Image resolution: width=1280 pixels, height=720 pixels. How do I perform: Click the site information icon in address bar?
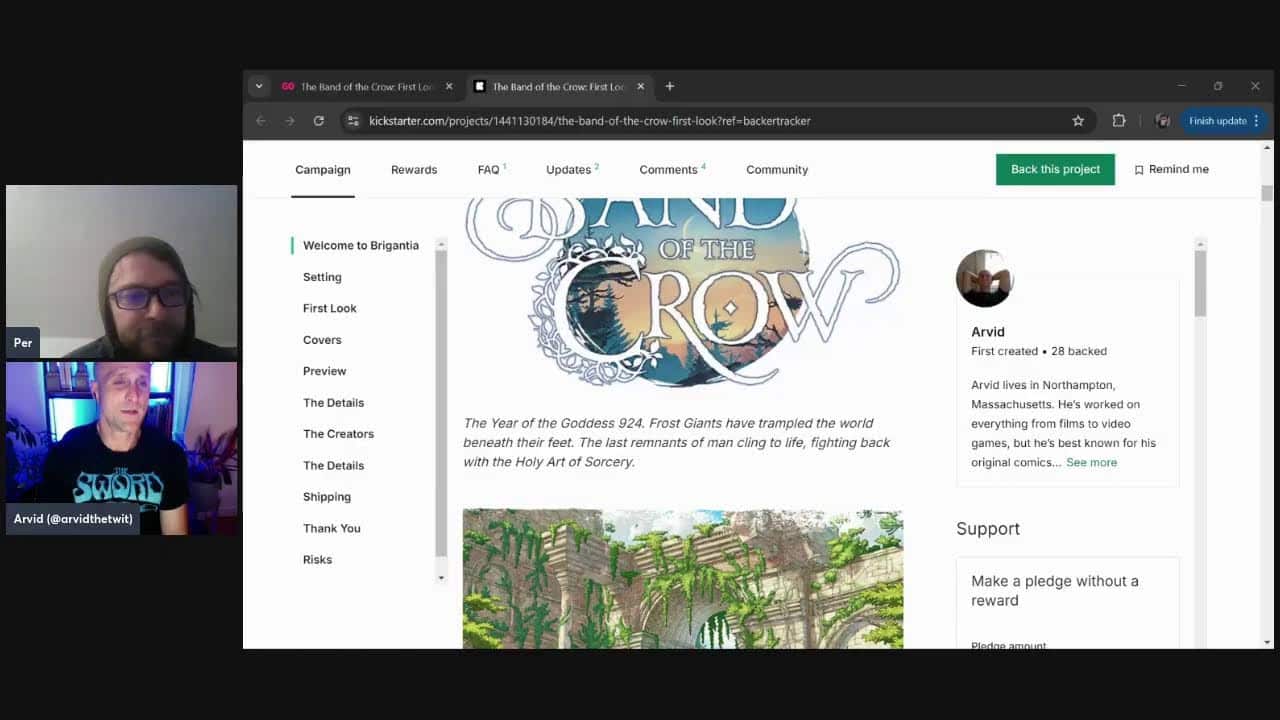click(x=352, y=121)
